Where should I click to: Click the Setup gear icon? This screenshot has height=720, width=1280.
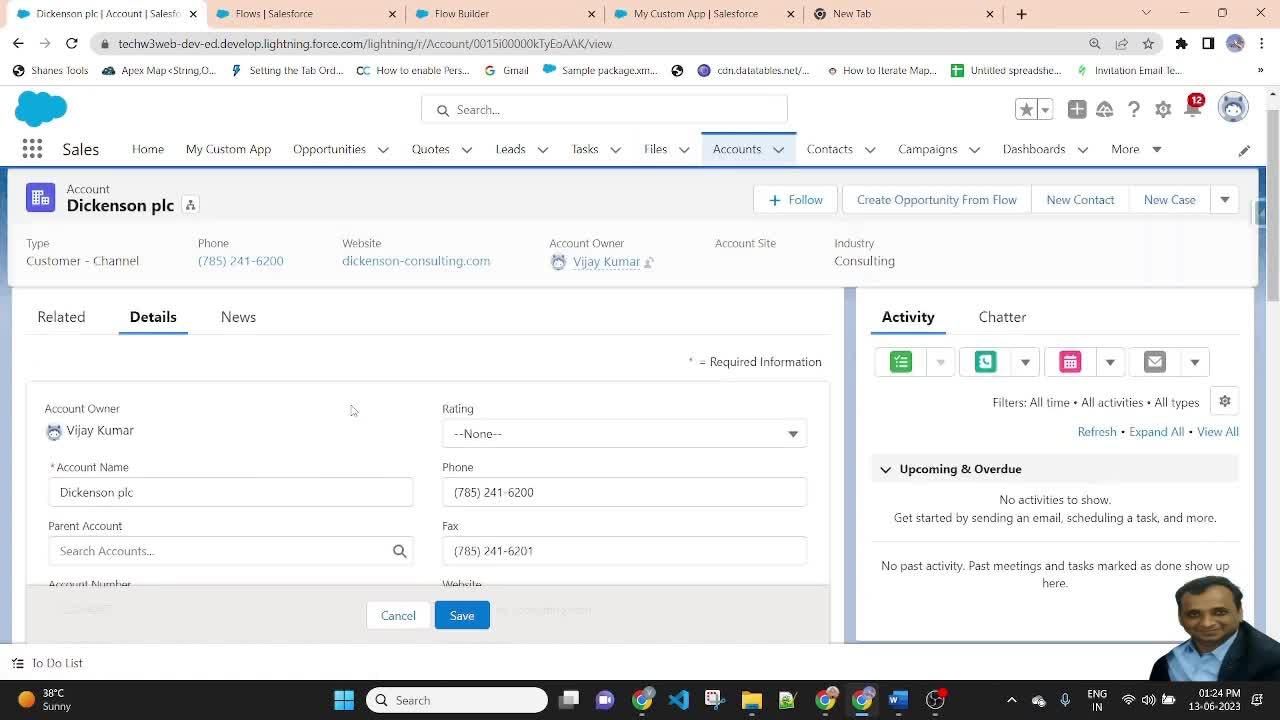pos(1163,110)
